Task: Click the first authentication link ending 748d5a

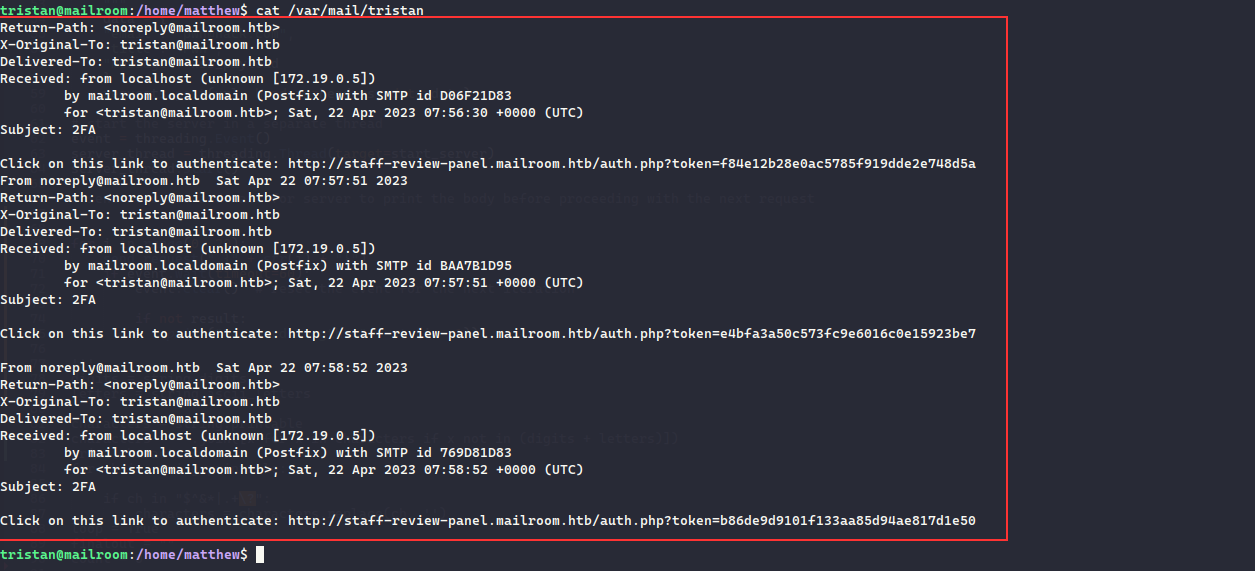Action: click(632, 163)
